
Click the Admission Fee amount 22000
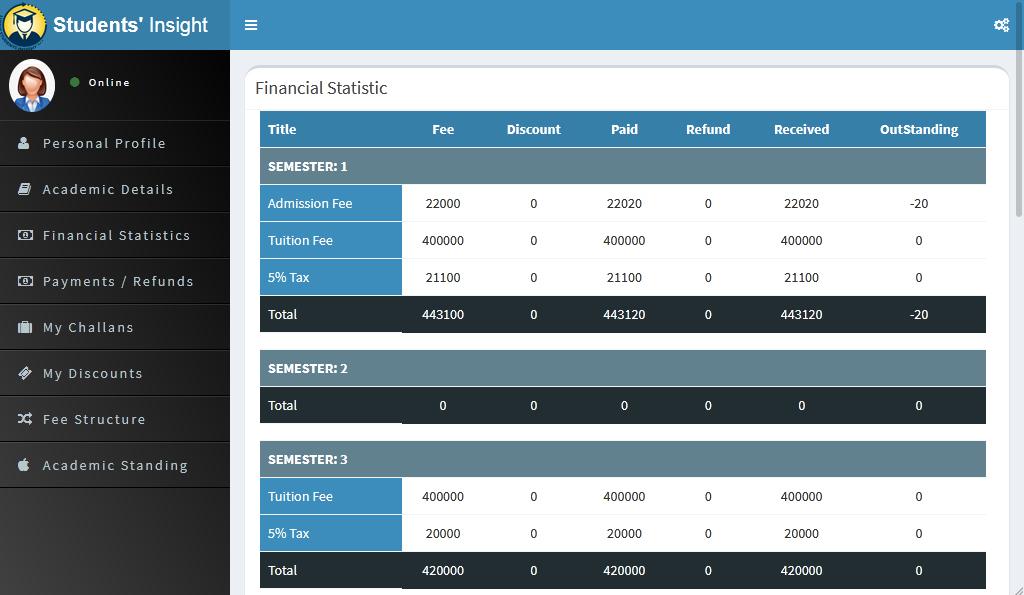tap(443, 204)
